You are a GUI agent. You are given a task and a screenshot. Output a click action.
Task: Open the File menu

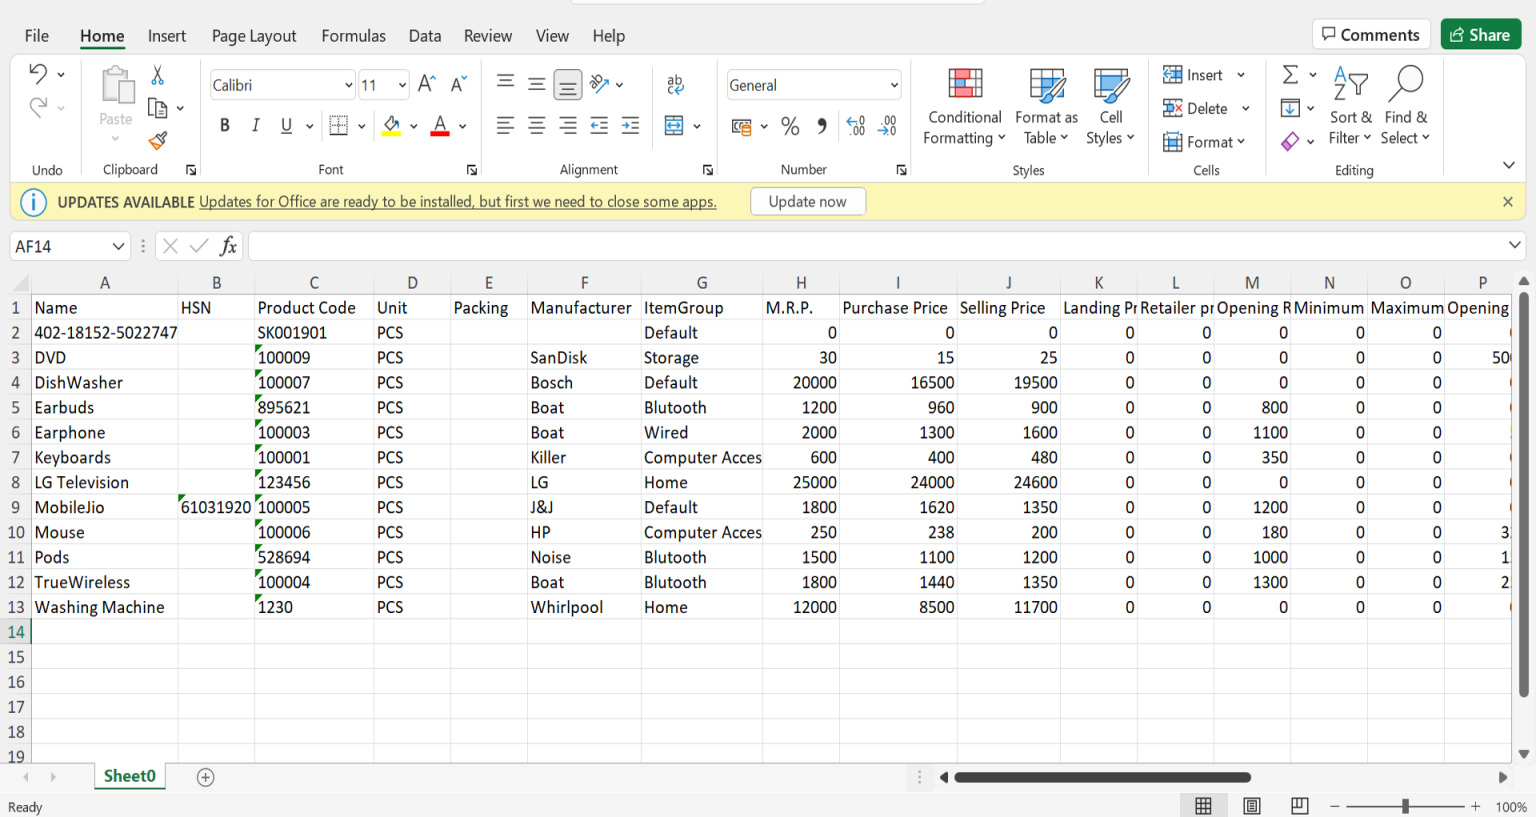pyautogui.click(x=37, y=36)
